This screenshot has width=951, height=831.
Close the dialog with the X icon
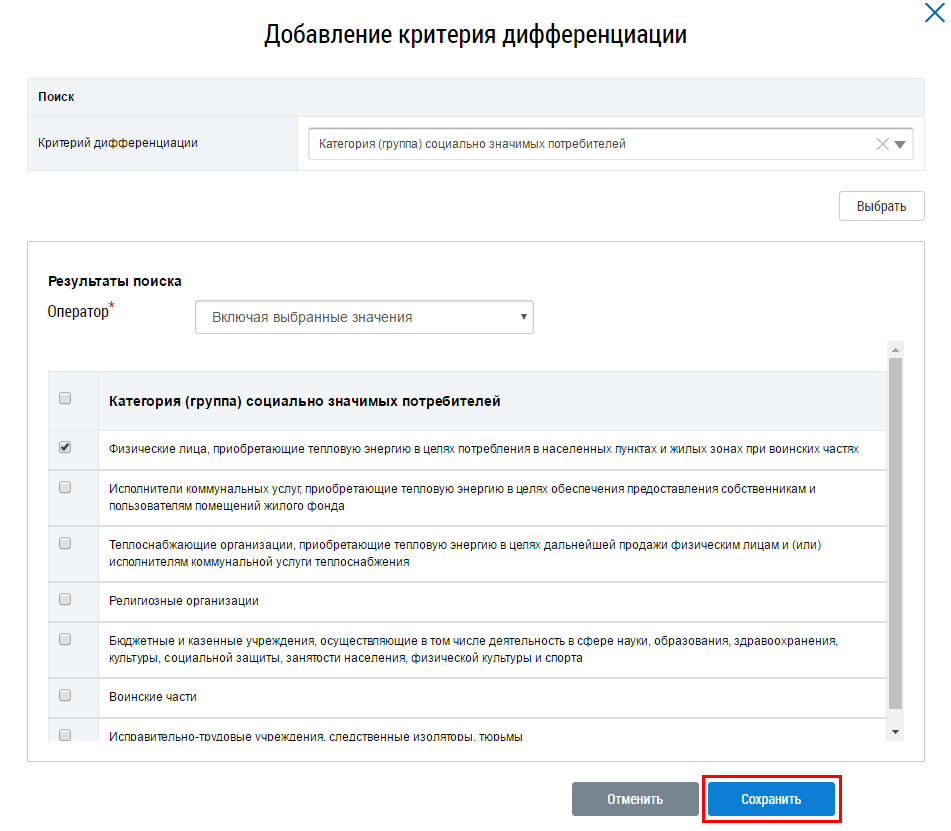(934, 13)
